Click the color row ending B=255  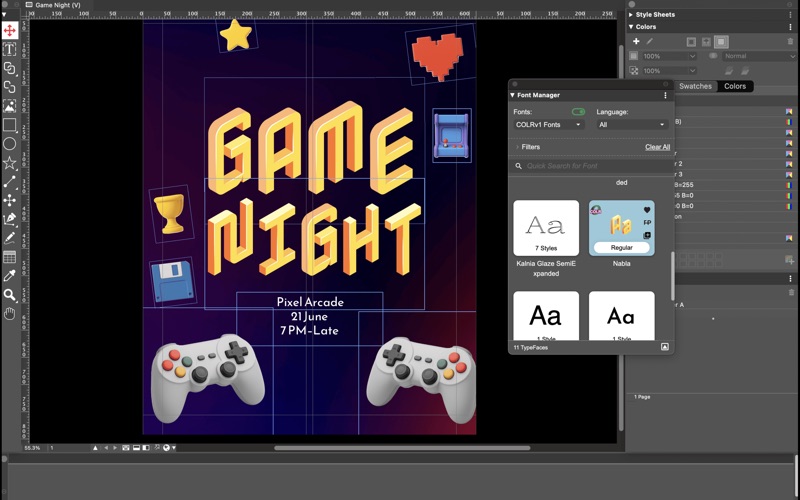coord(735,185)
